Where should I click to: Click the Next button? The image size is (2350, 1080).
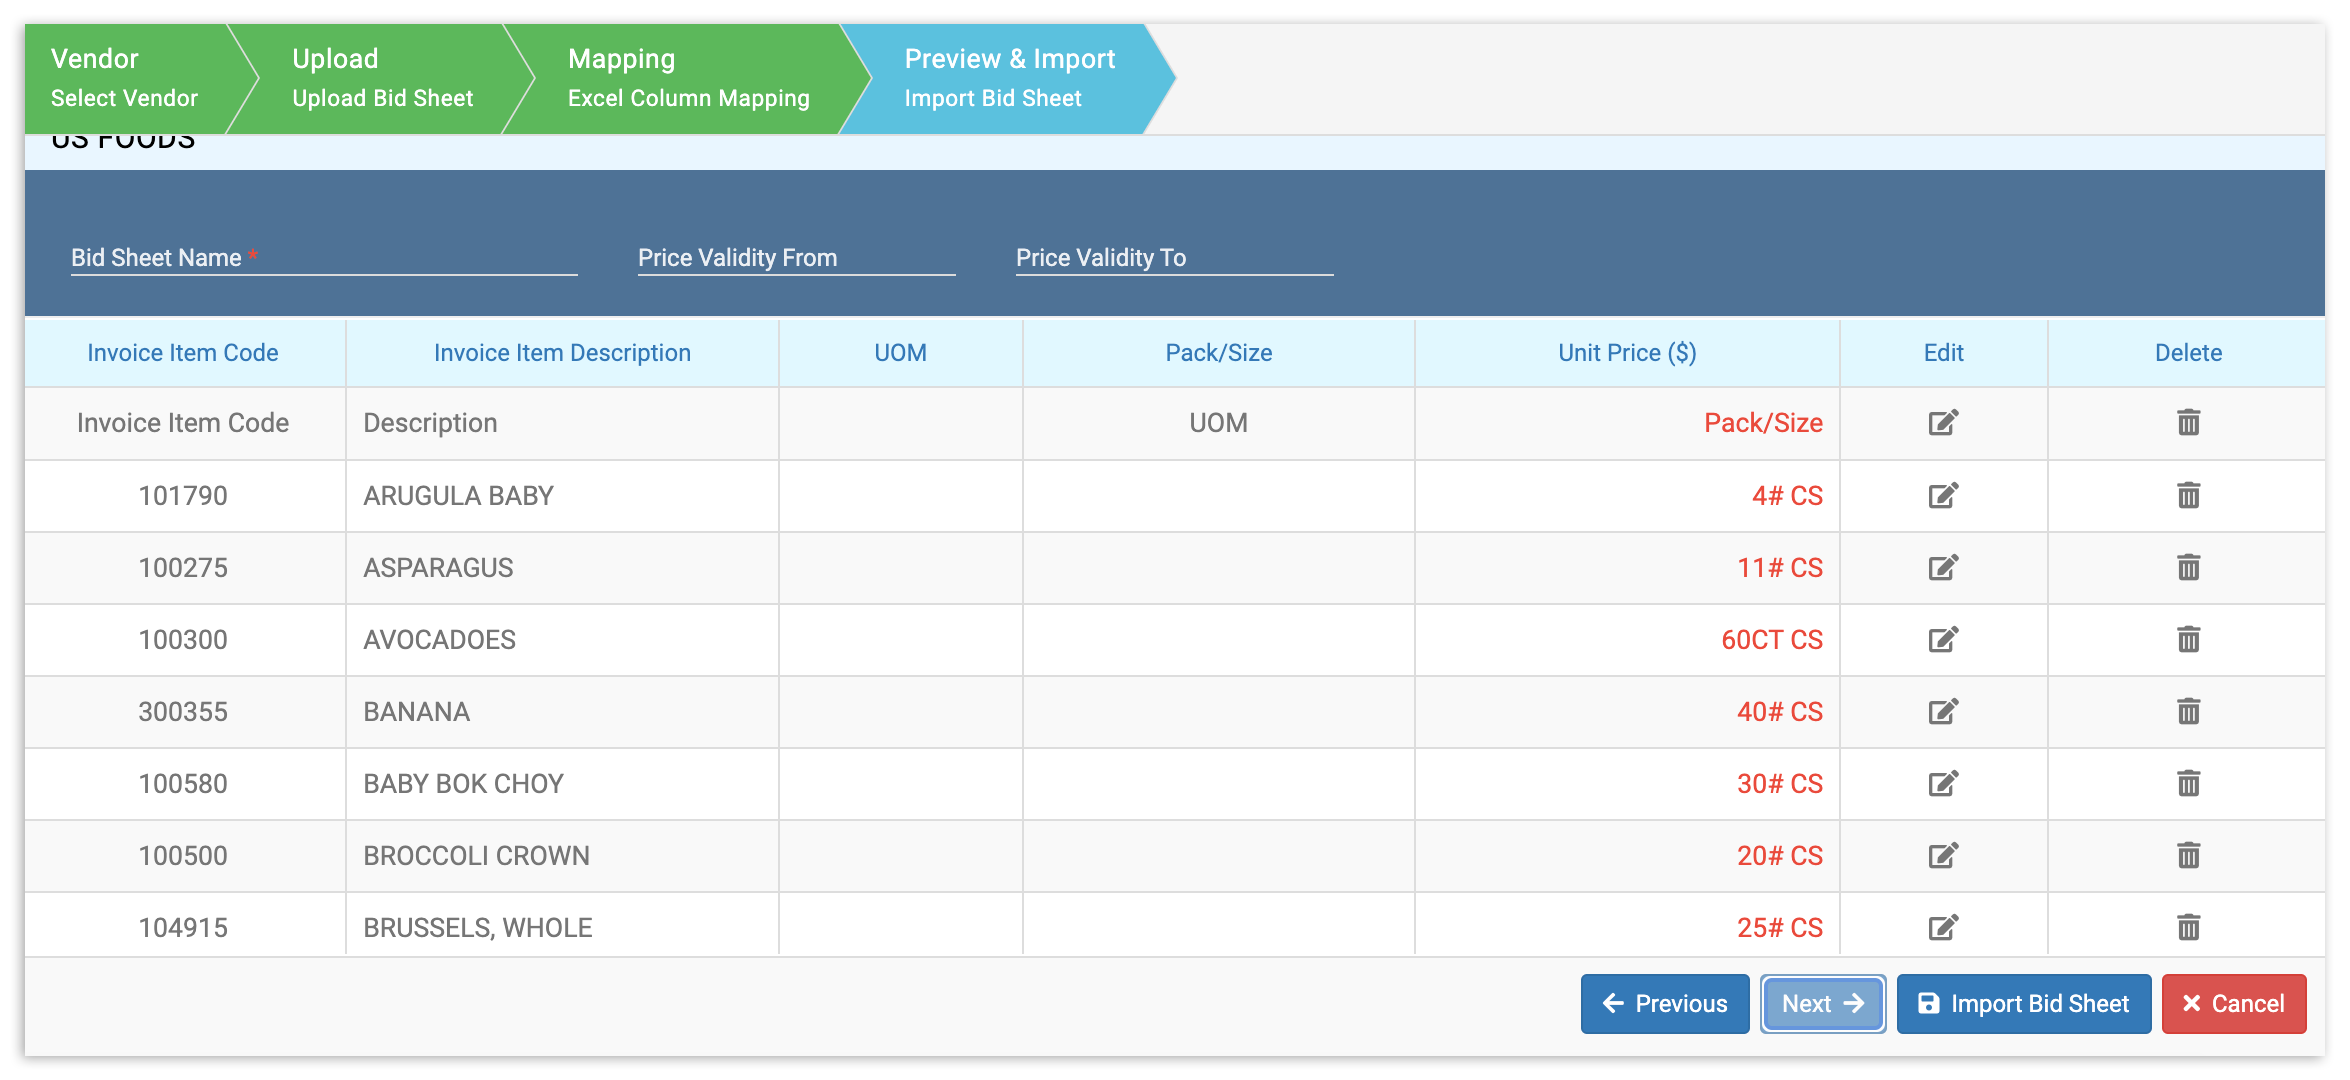1822,1003
